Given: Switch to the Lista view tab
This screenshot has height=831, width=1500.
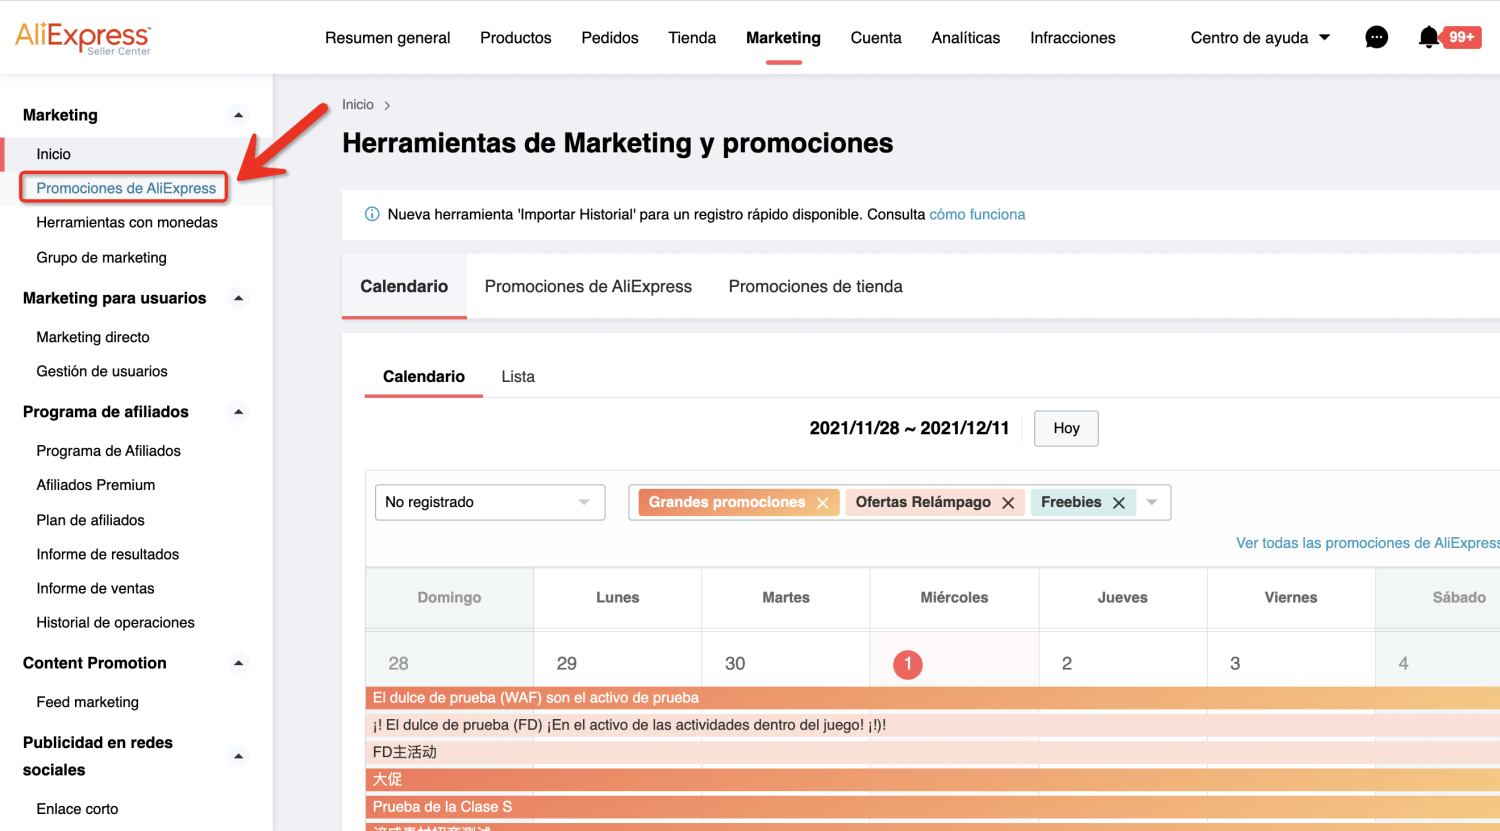Looking at the screenshot, I should 518,377.
